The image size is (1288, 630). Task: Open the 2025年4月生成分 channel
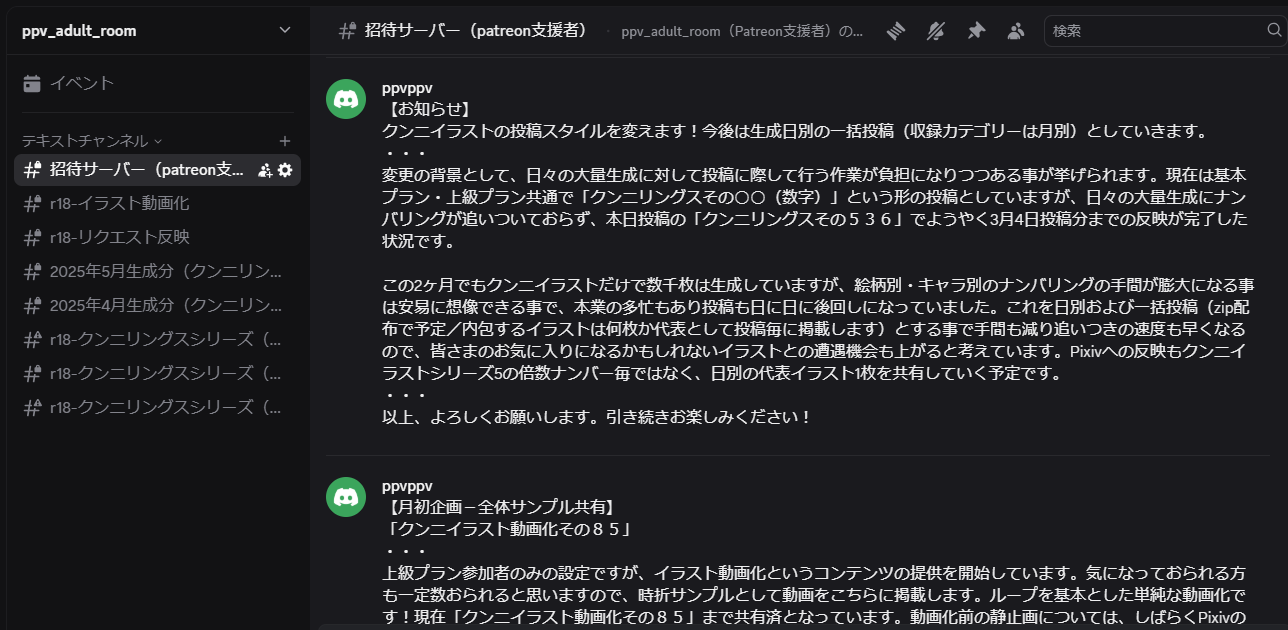[x=157, y=305]
